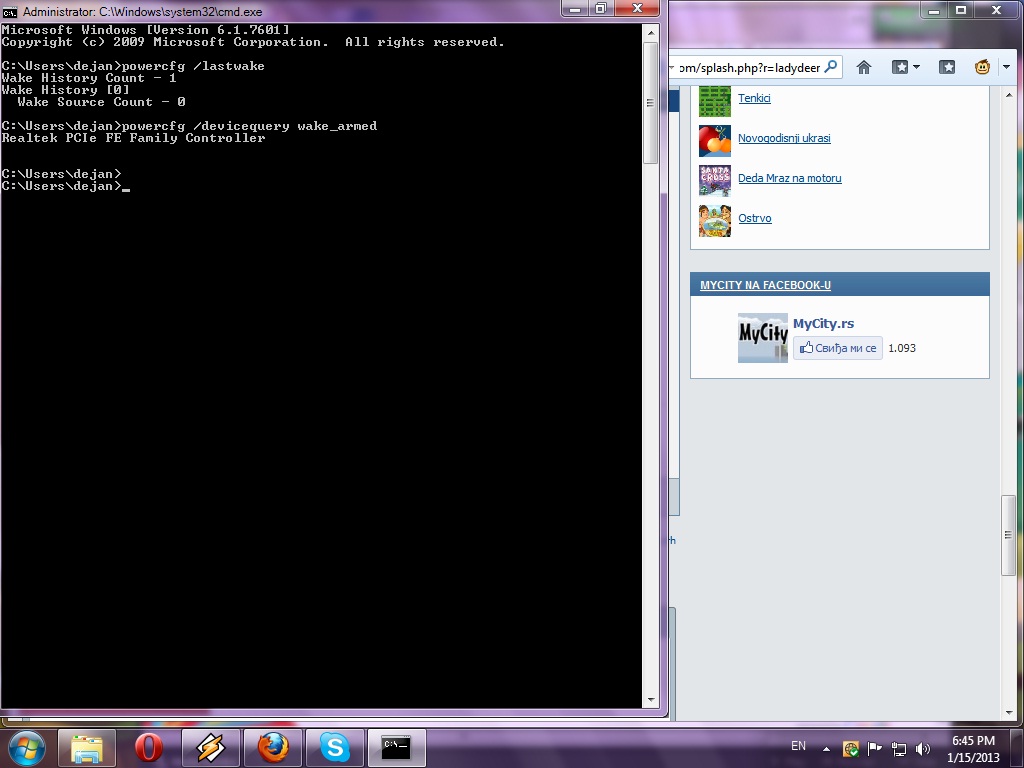Click the Facebook like button Свиђа ми се
Image resolution: width=1024 pixels, height=768 pixels.
click(838, 348)
